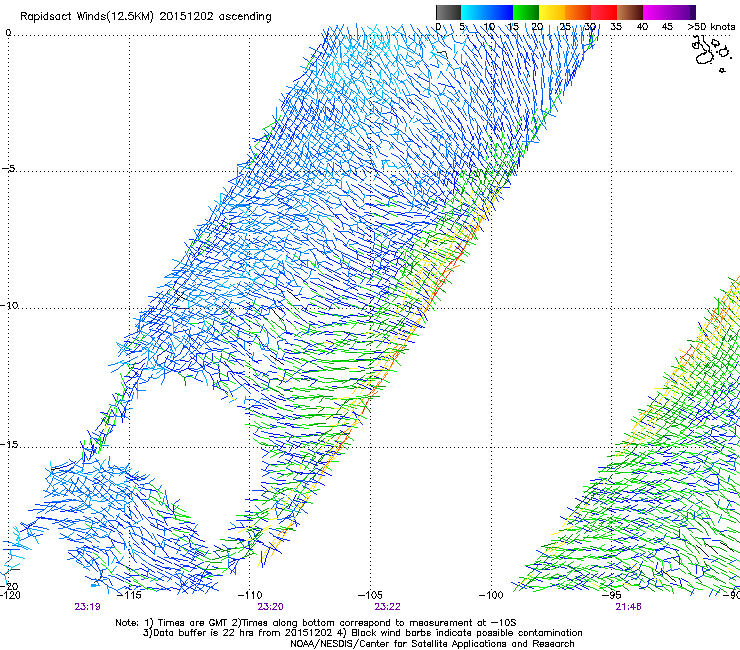Click the Galapagos islands outline on the map
The width and height of the screenshot is (740, 650).
pyautogui.click(x=711, y=53)
